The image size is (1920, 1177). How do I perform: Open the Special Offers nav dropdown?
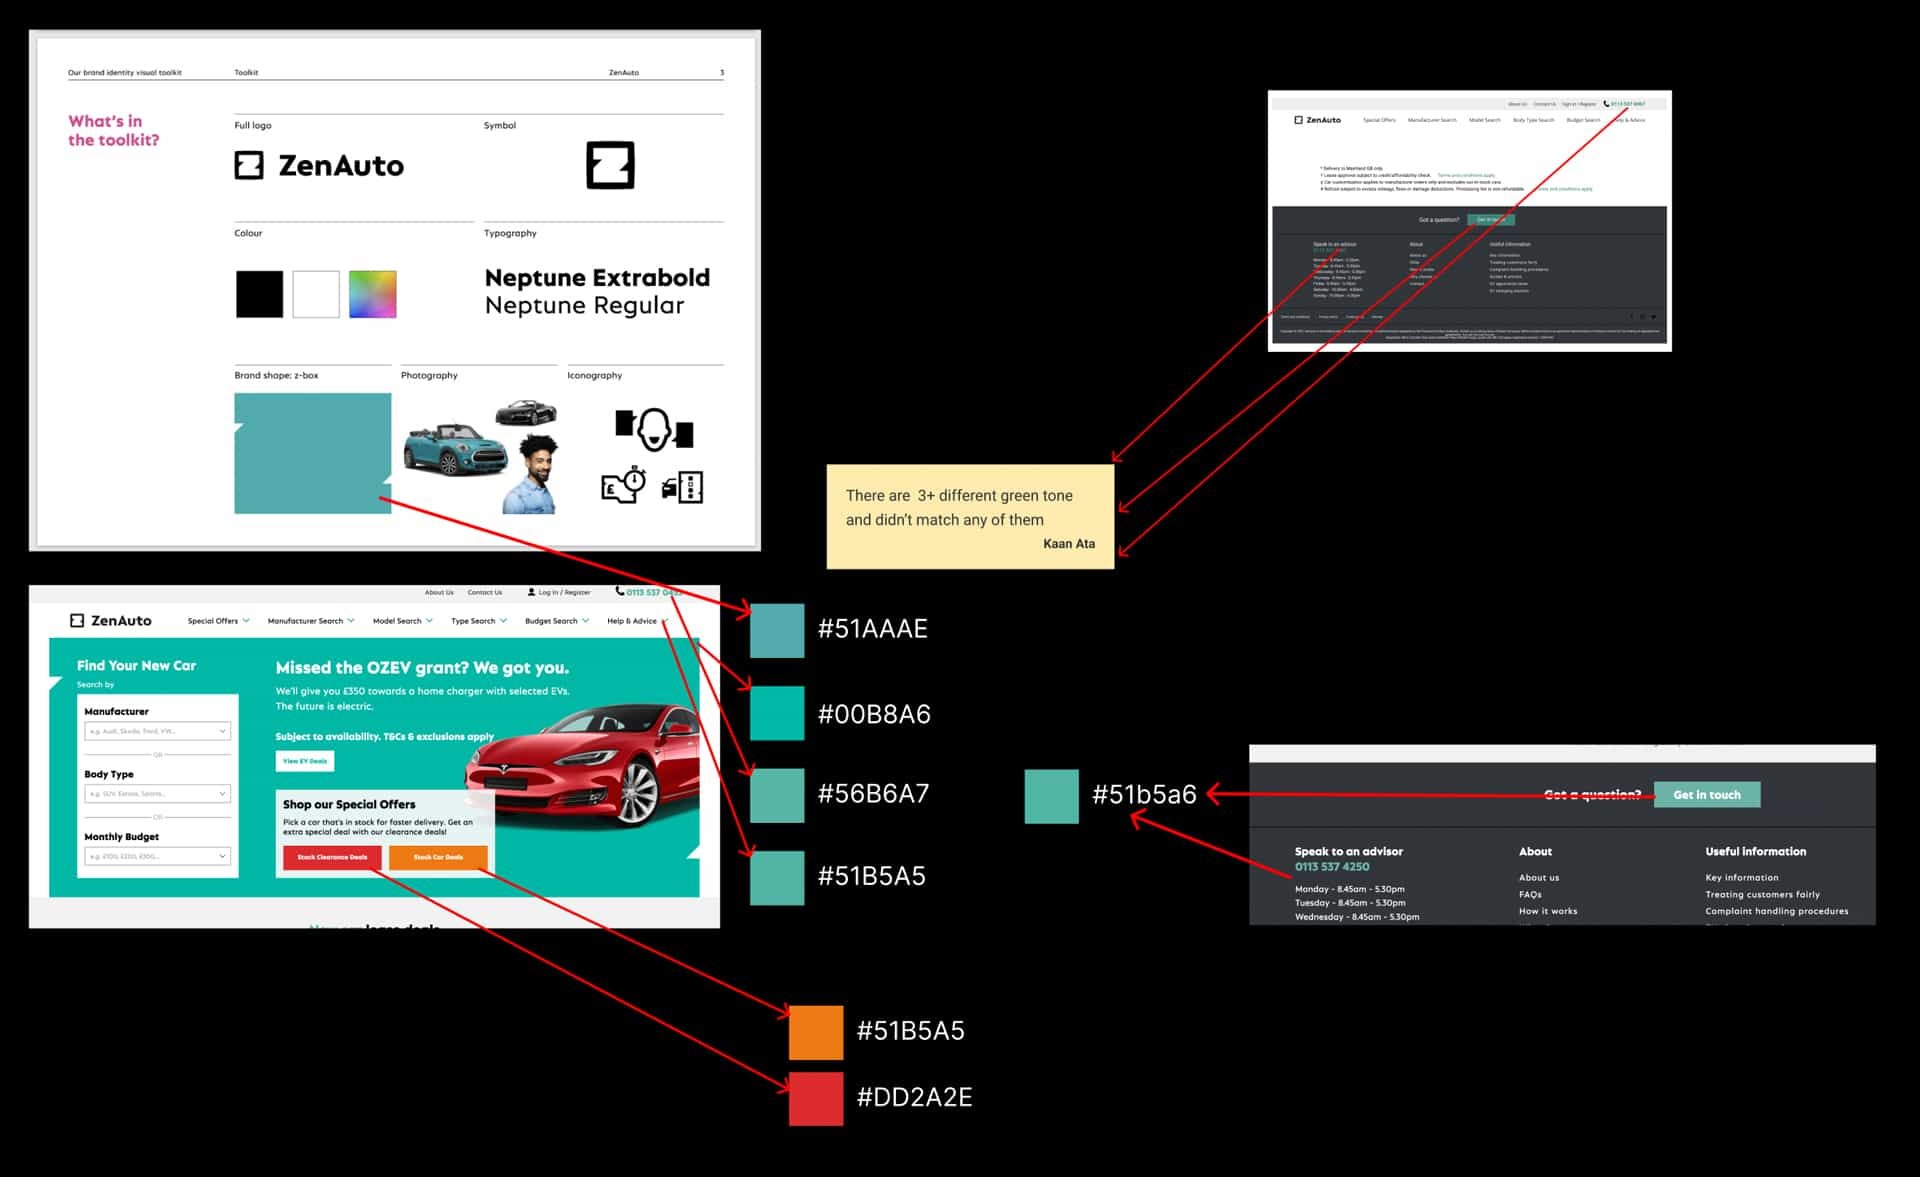pyautogui.click(x=219, y=621)
